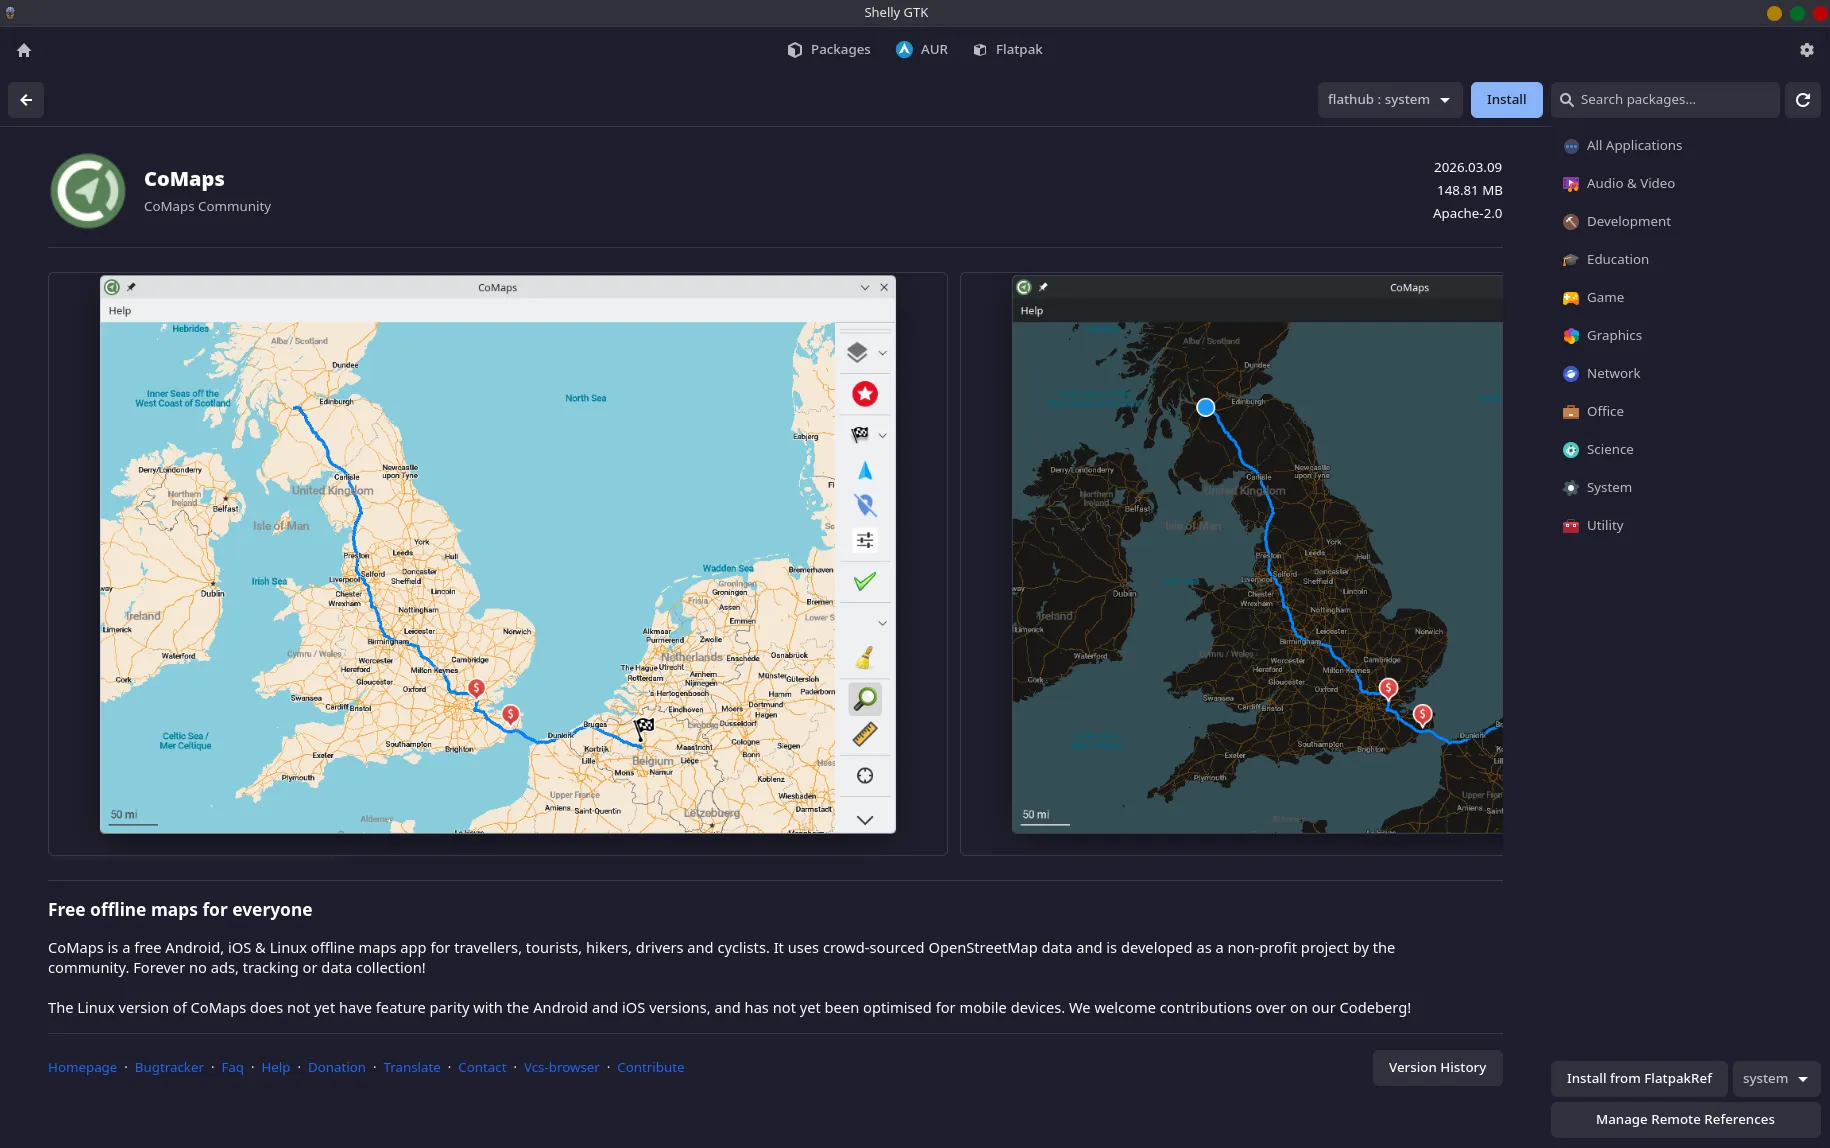The height and width of the screenshot is (1148, 1830).
Task: Click the back arrow button
Action: pyautogui.click(x=26, y=100)
